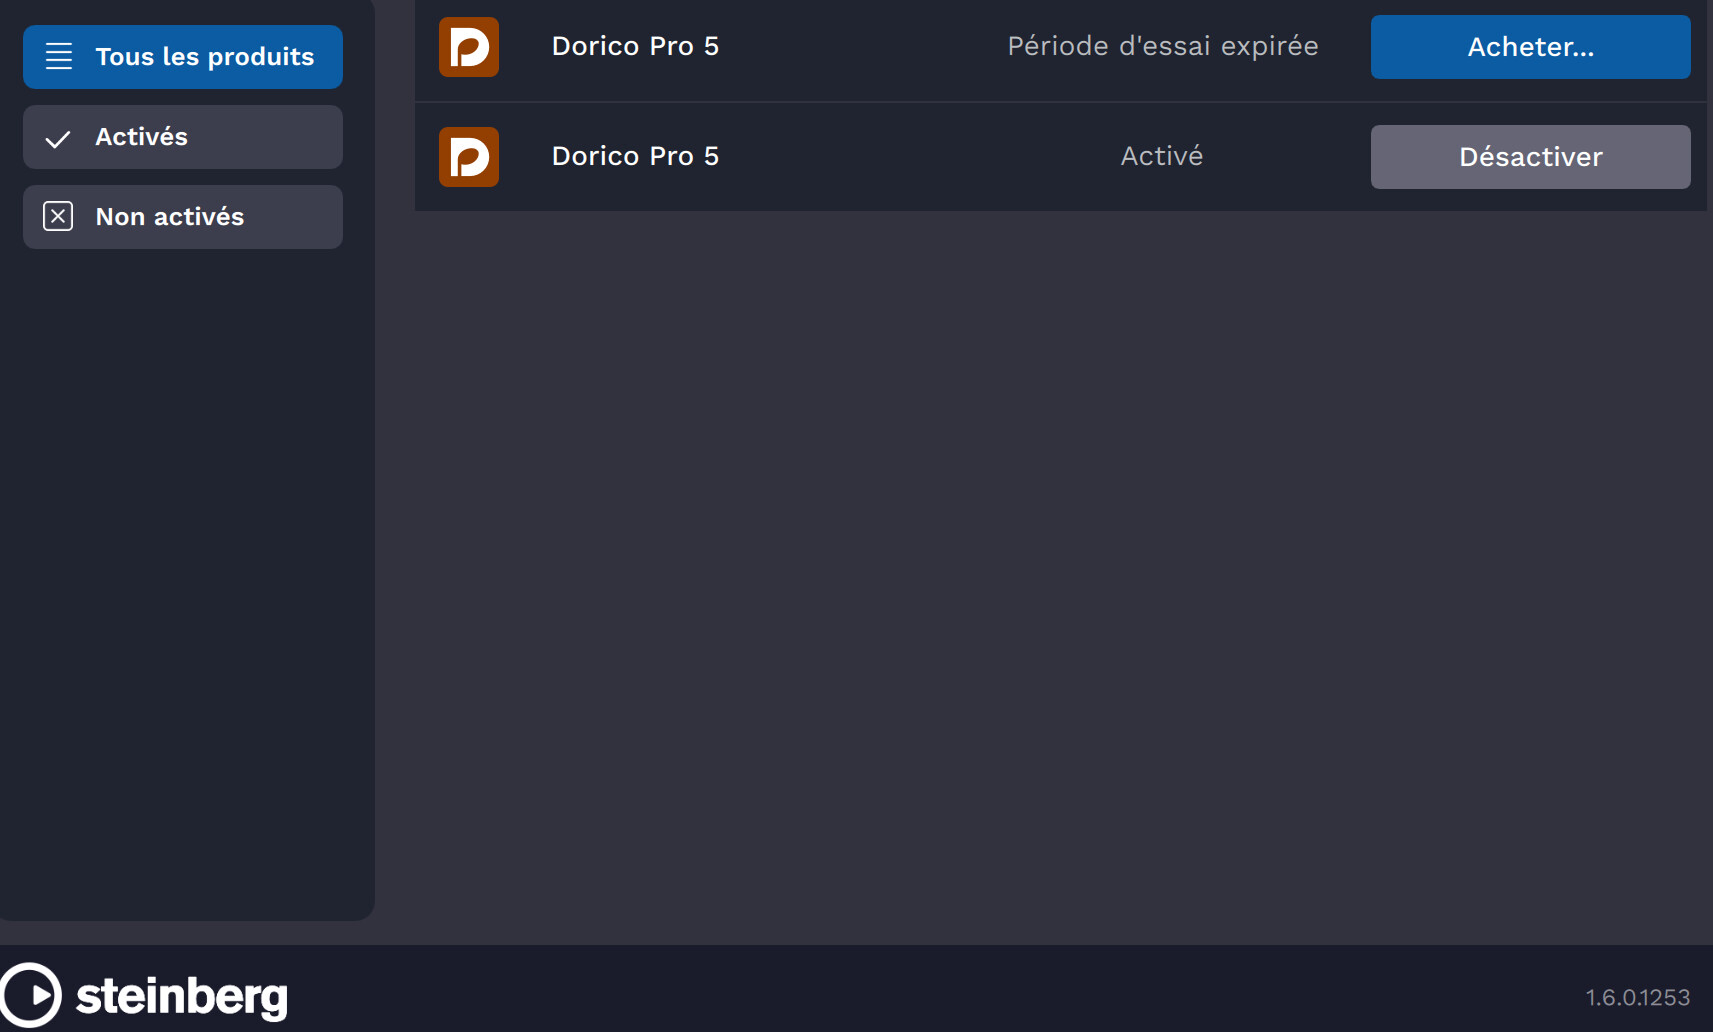Select the Dorico Pro 5 name in activated row
1713x1032 pixels.
(635, 156)
